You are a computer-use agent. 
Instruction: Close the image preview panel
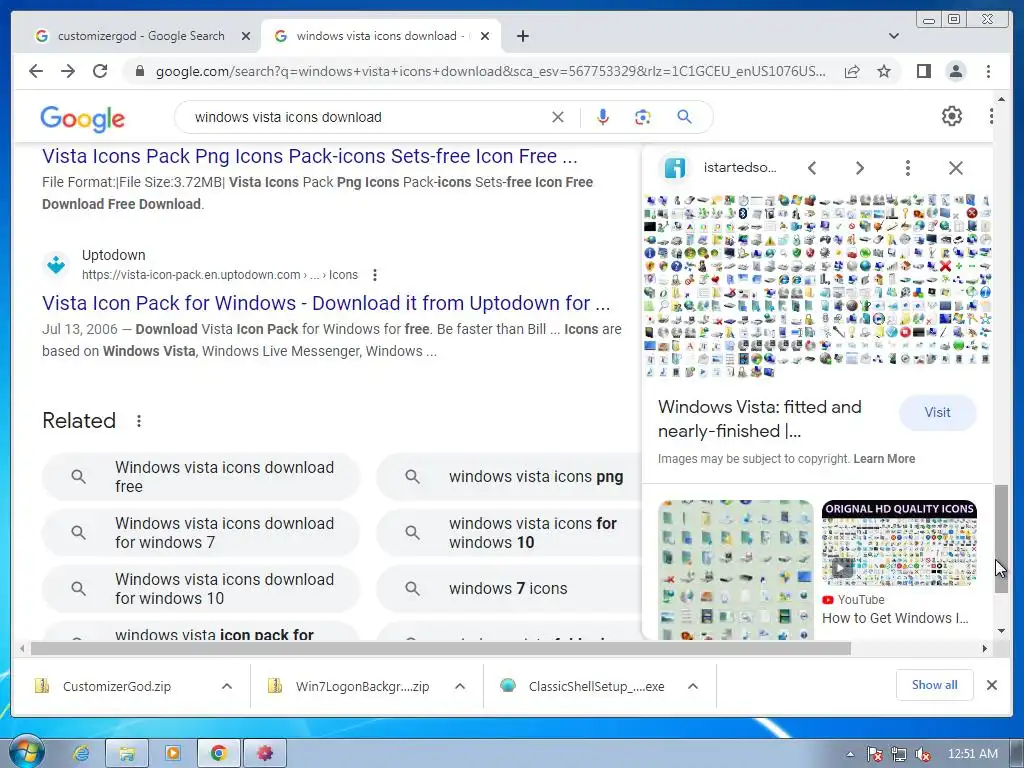(x=955, y=168)
